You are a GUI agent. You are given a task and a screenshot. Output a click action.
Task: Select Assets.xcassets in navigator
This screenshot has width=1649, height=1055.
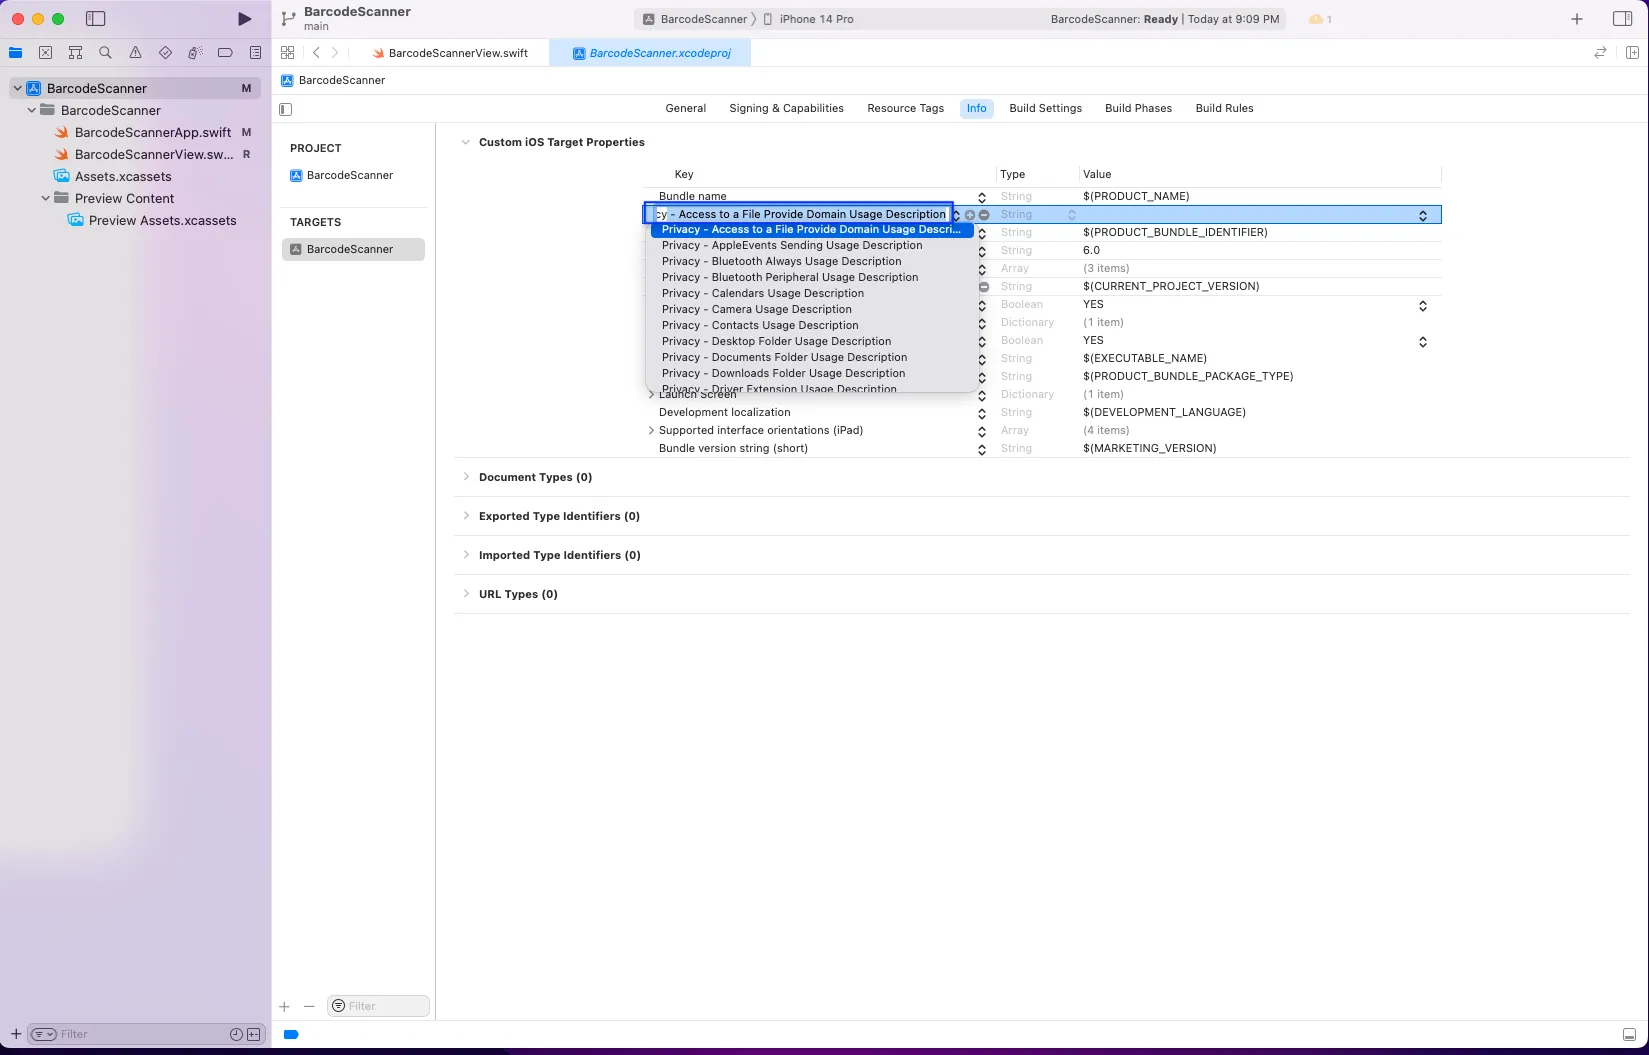(x=123, y=176)
